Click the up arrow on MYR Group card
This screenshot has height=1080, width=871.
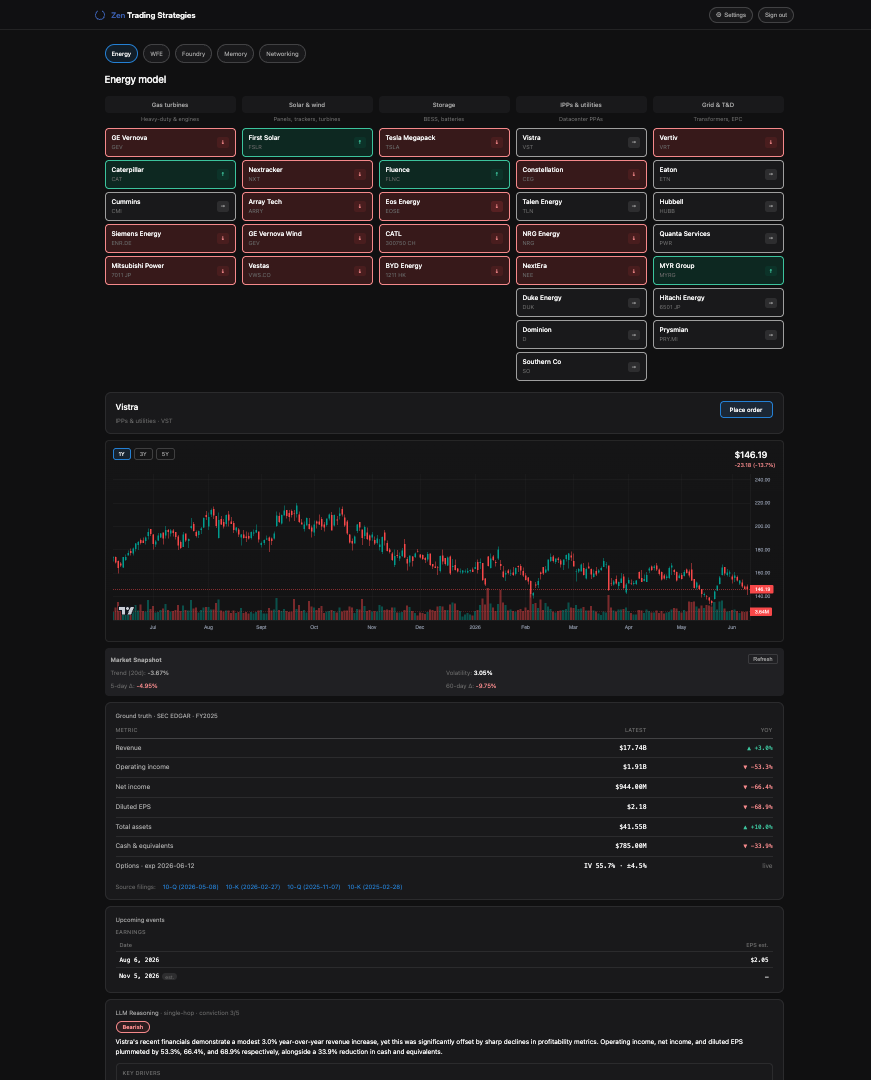coord(770,271)
